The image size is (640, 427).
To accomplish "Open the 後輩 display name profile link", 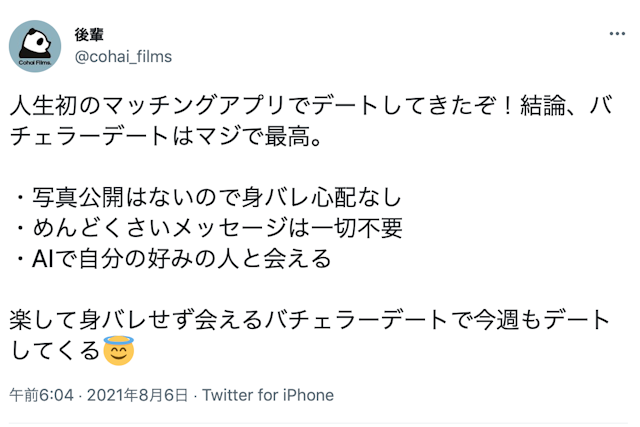I will coord(89,34).
